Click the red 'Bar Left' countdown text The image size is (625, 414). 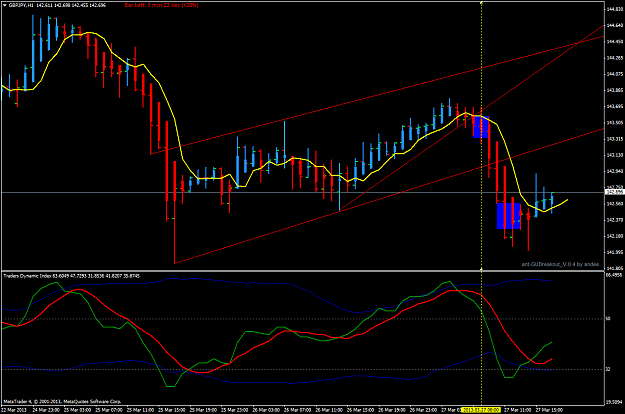tap(161, 5)
